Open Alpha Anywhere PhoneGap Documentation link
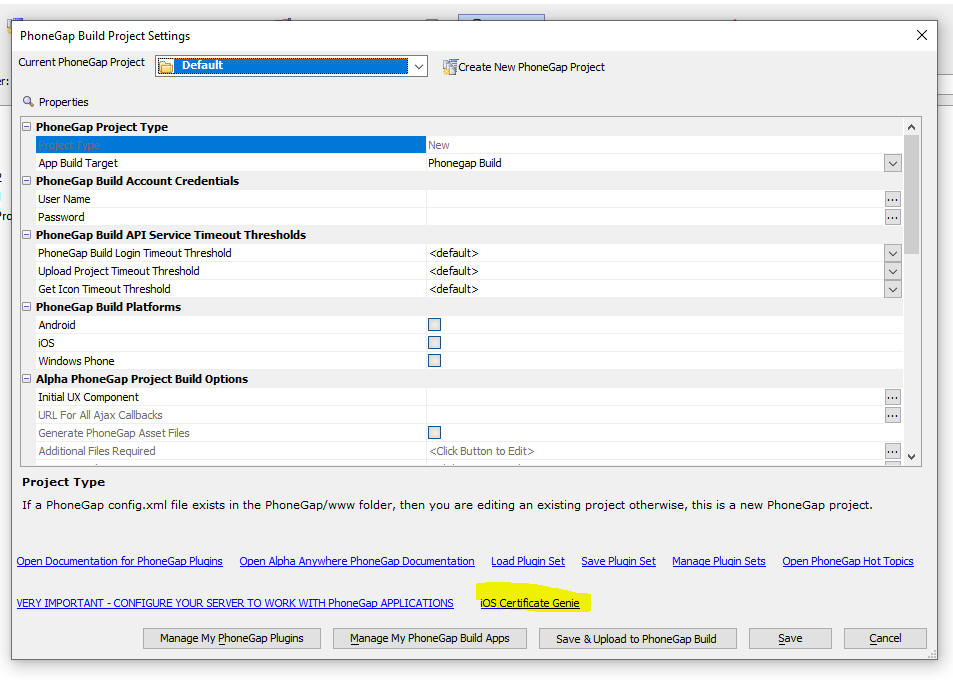Viewport: 953px width, 697px height. tap(357, 561)
